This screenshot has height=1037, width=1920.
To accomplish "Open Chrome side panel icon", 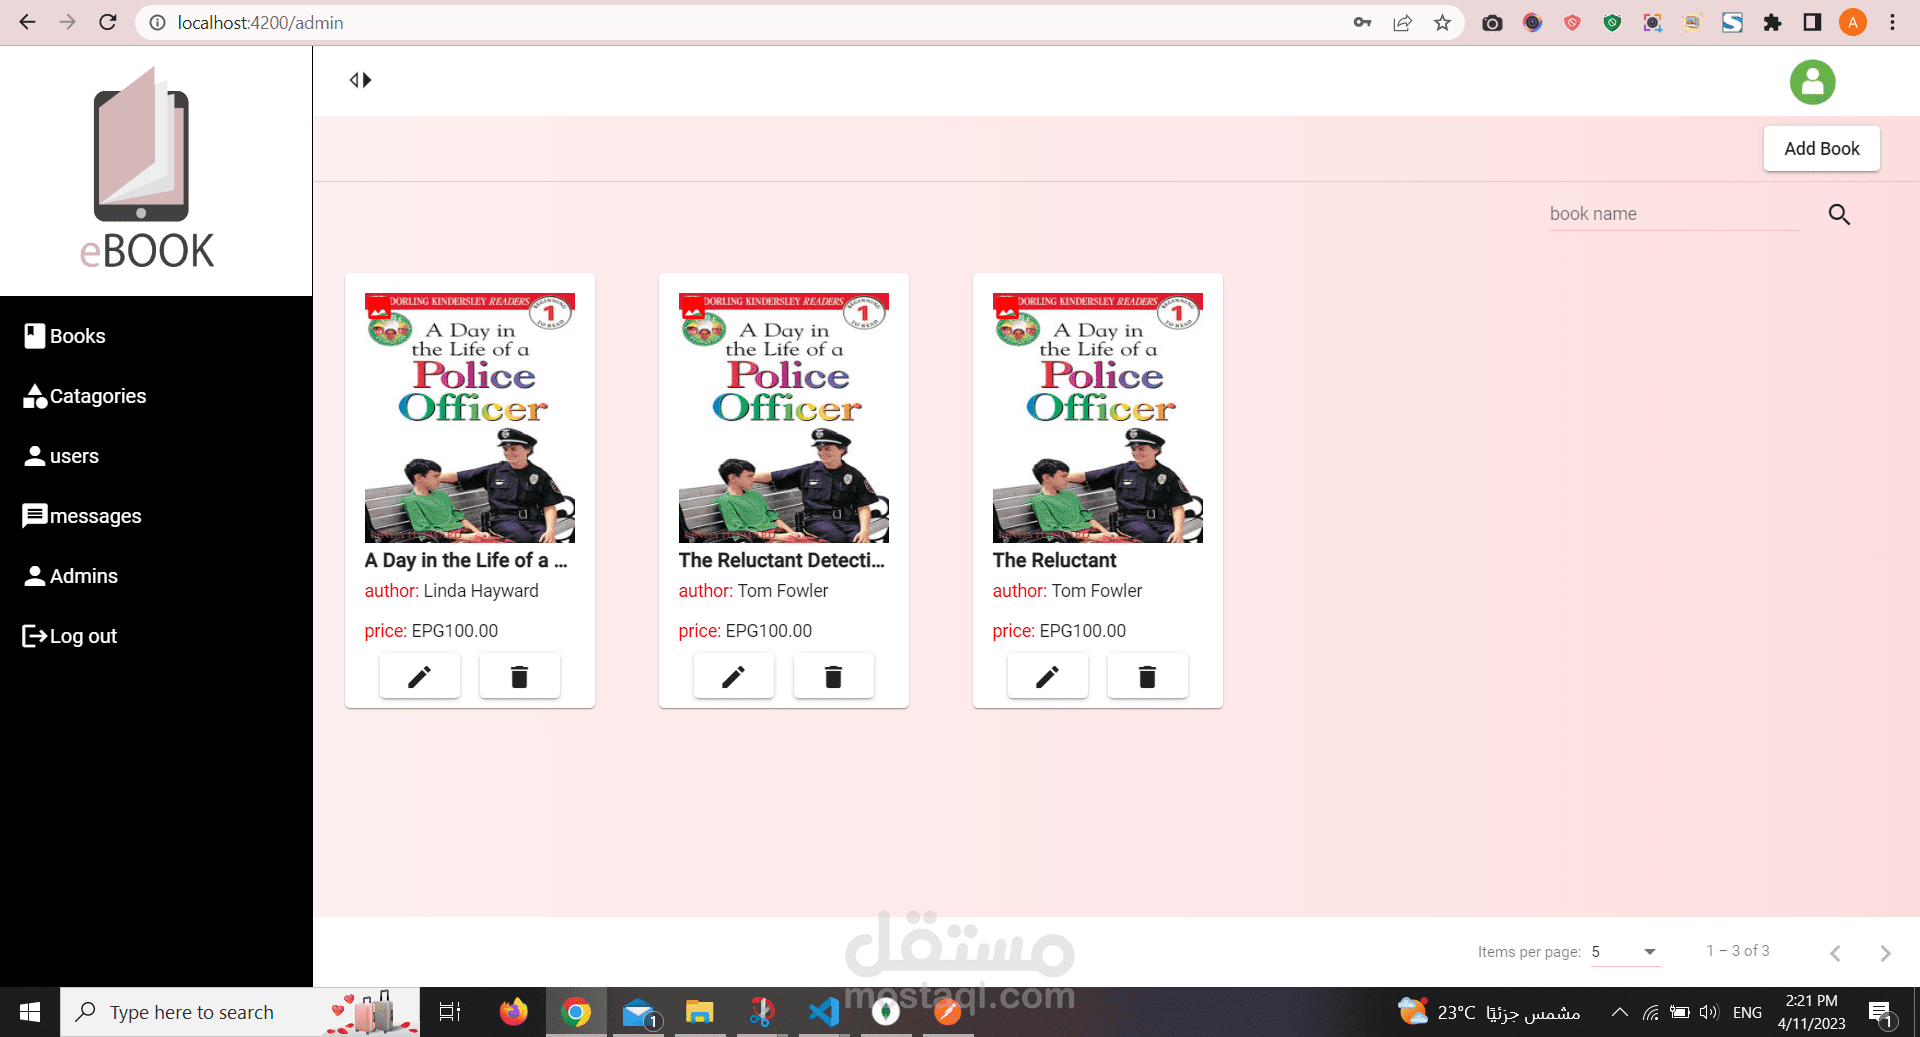I will (x=1812, y=22).
